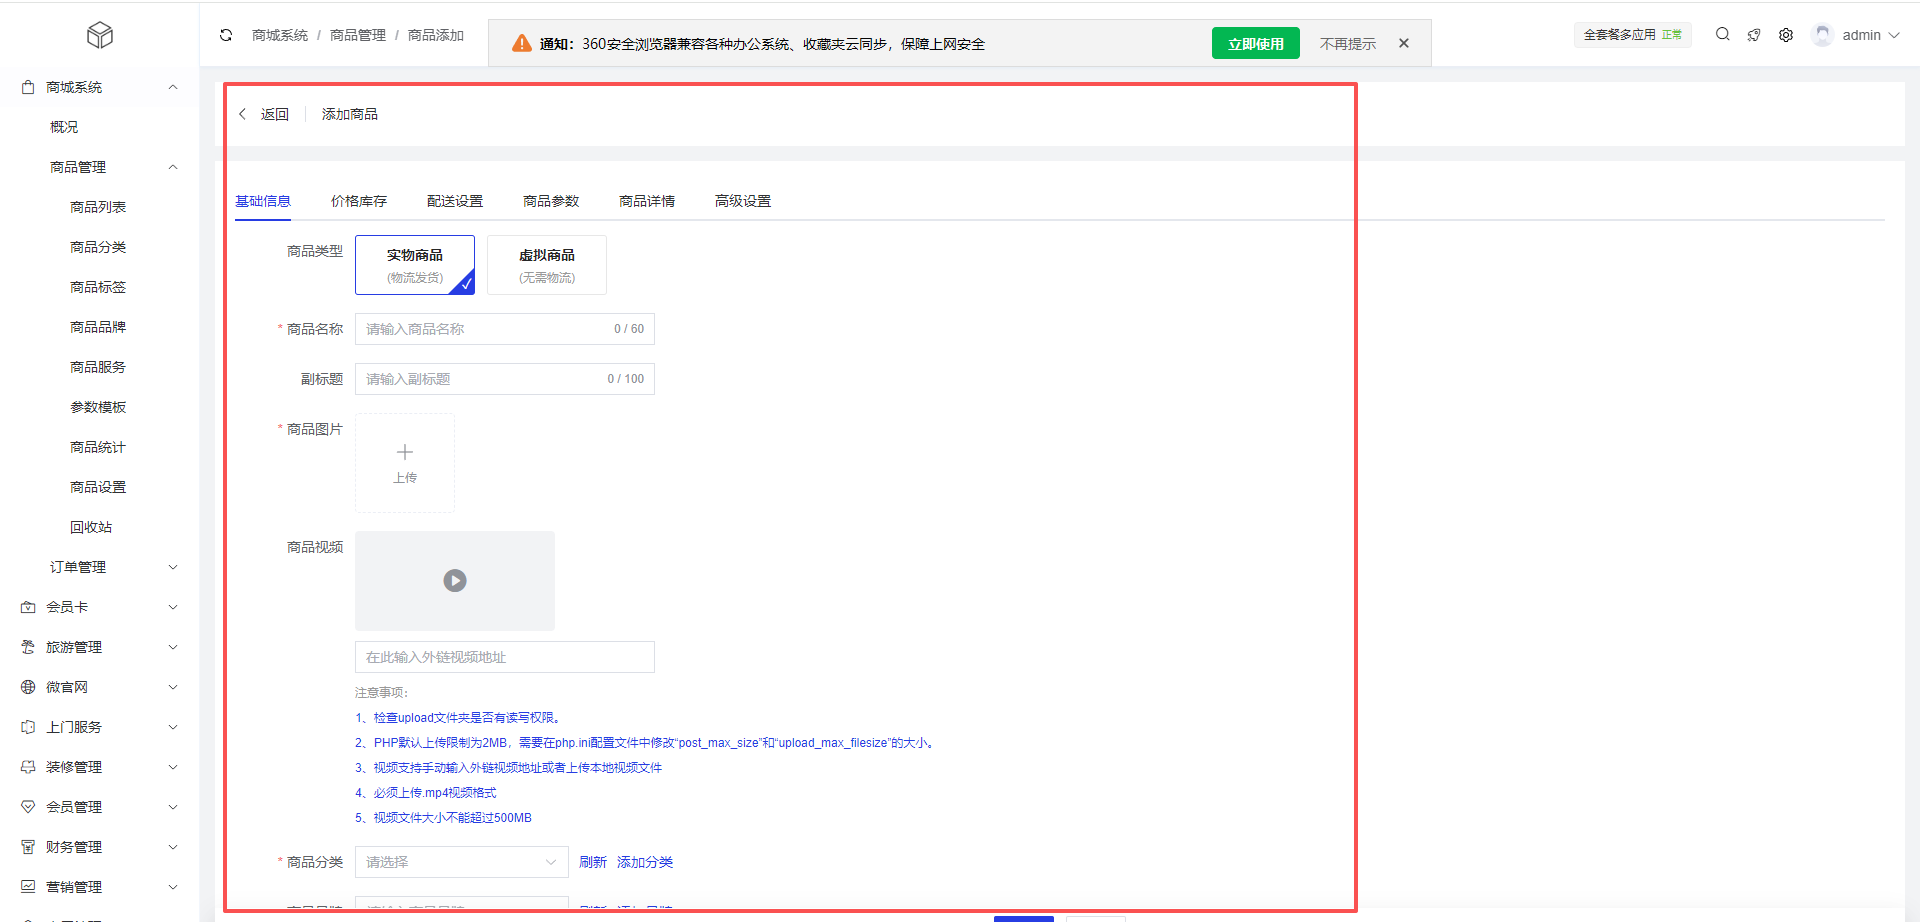Open the settings gear icon
The height and width of the screenshot is (922, 1920).
pos(1786,35)
